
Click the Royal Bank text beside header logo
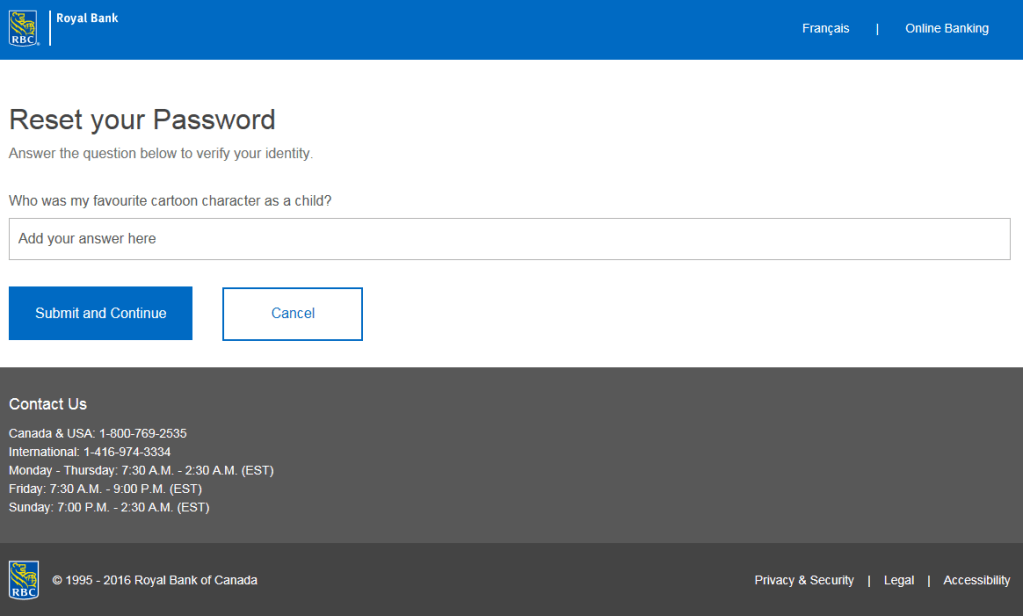pos(87,18)
